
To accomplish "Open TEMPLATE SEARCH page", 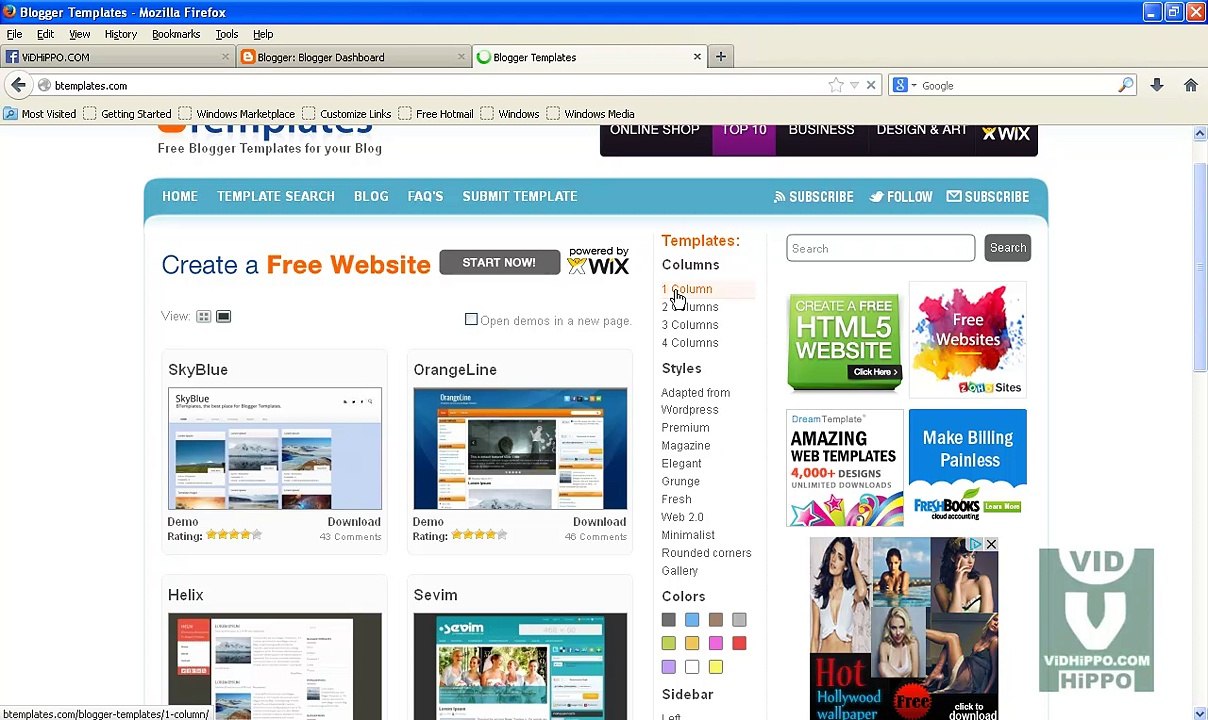I will coord(276,197).
